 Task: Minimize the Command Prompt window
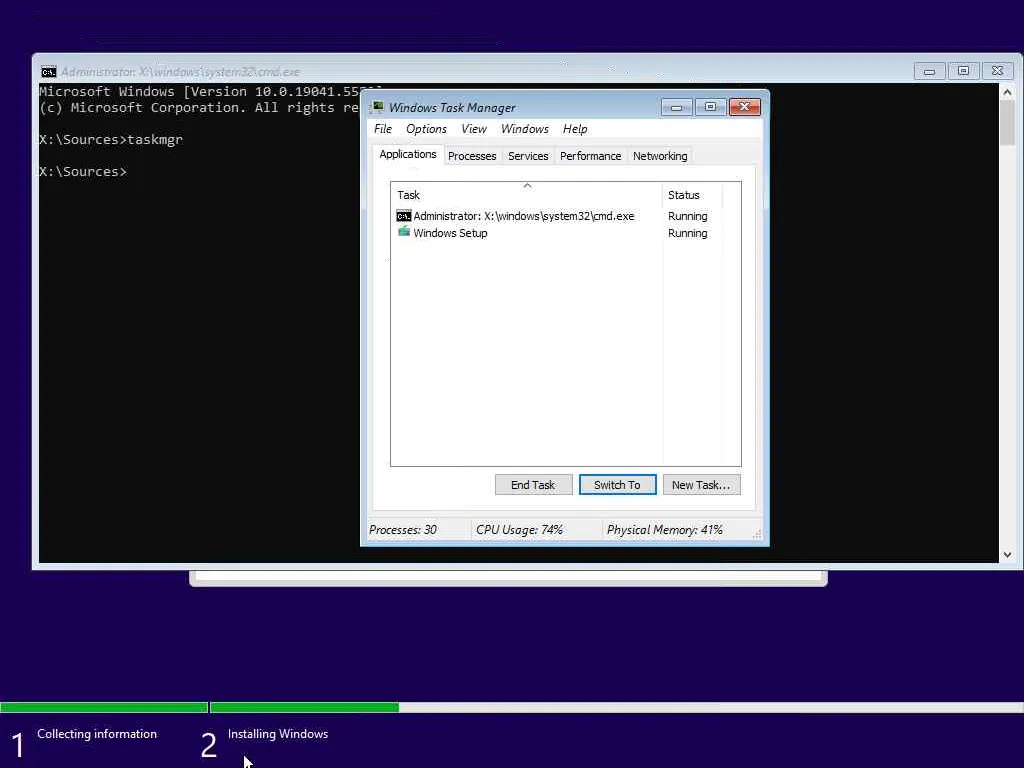(x=929, y=71)
